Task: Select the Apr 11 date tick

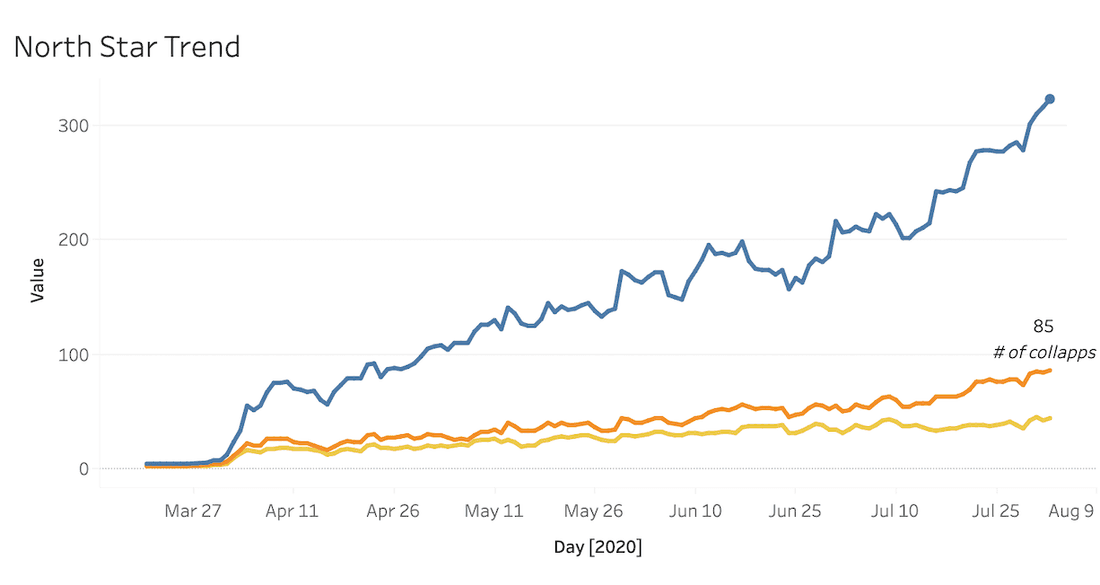Action: coord(293,511)
